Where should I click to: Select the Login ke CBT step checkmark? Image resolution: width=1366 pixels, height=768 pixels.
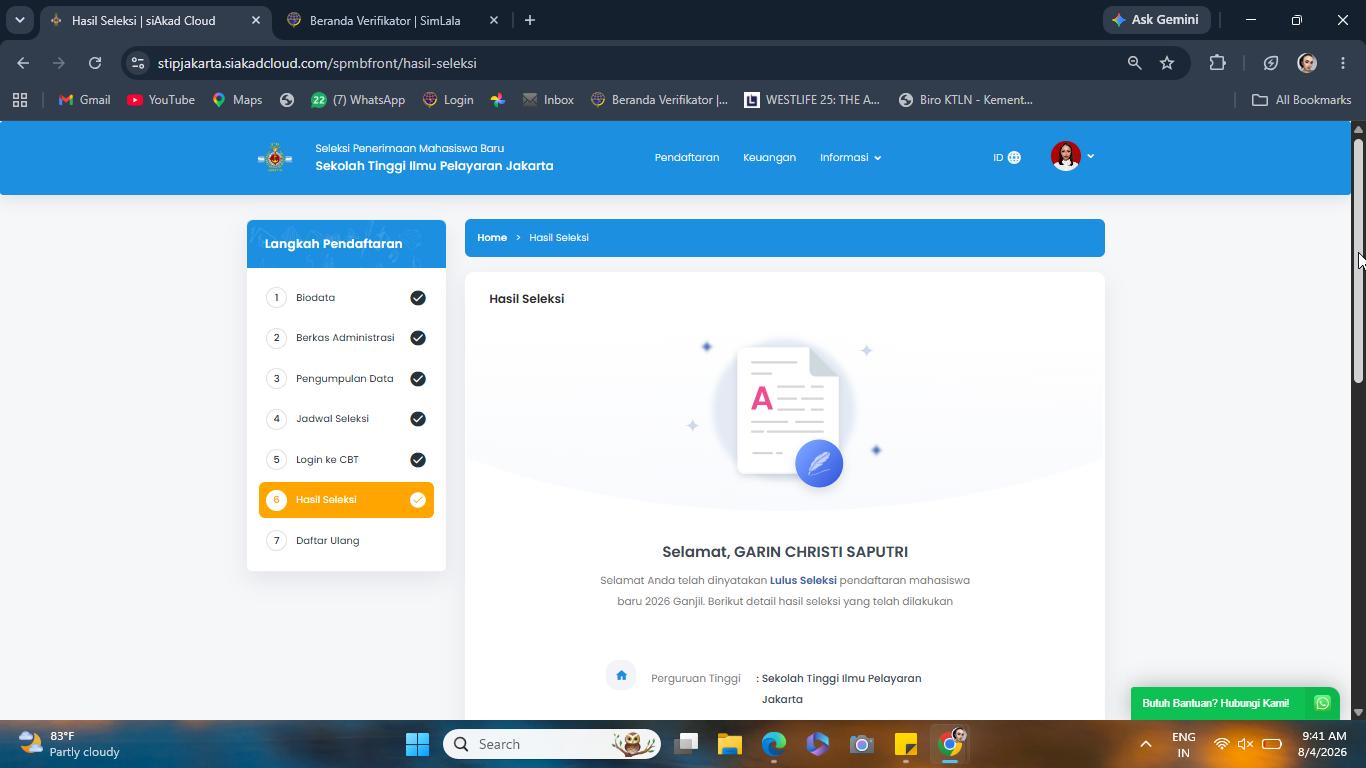point(418,460)
